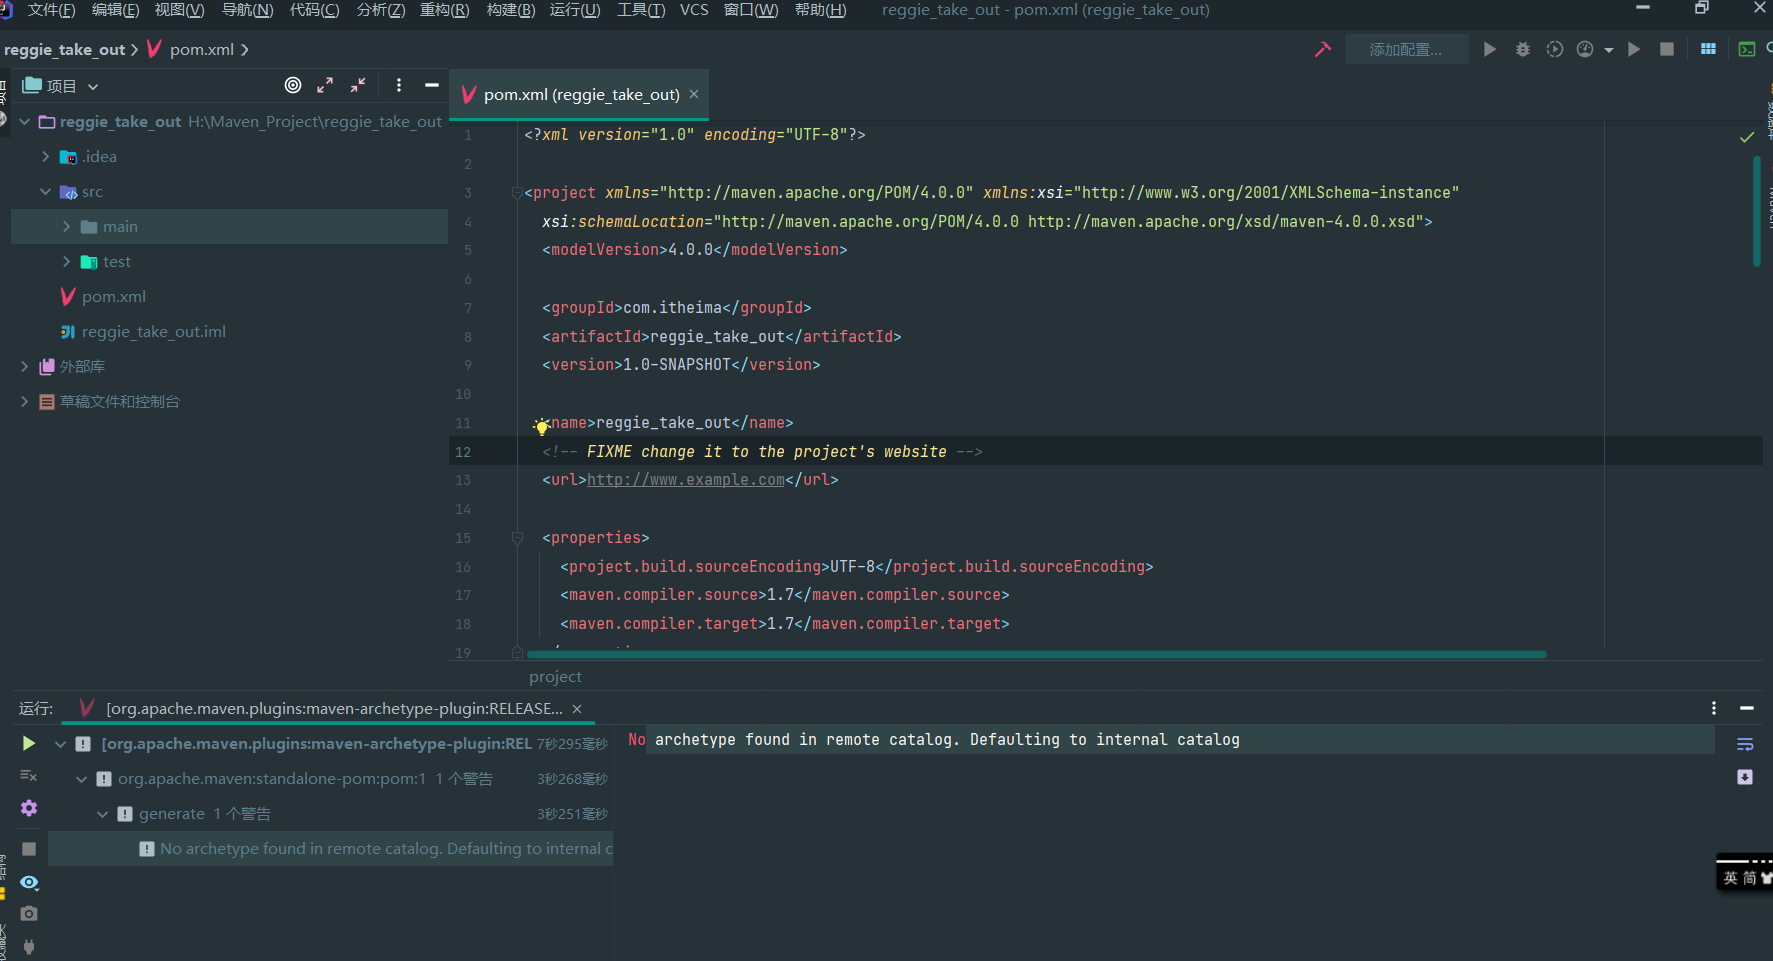1773x961 pixels.
Task: Hide the project panel with minus icon
Action: (x=432, y=85)
